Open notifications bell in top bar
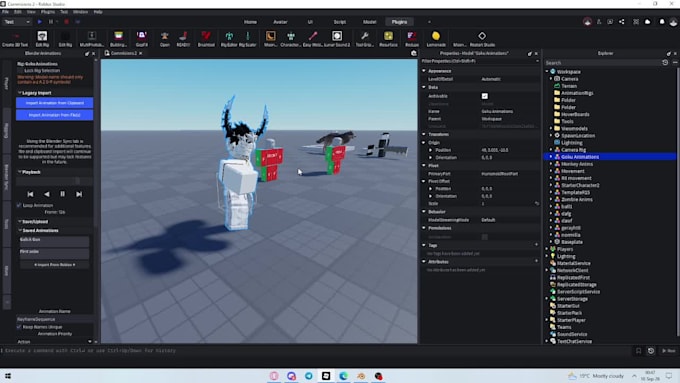The image size is (680, 383). (662, 22)
